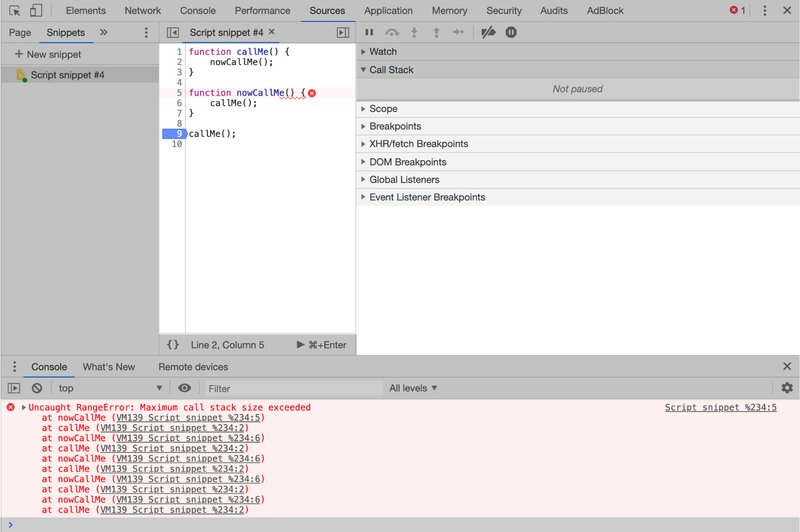800x532 pixels.
Task: Open the navigator pane options menu
Action: (146, 32)
